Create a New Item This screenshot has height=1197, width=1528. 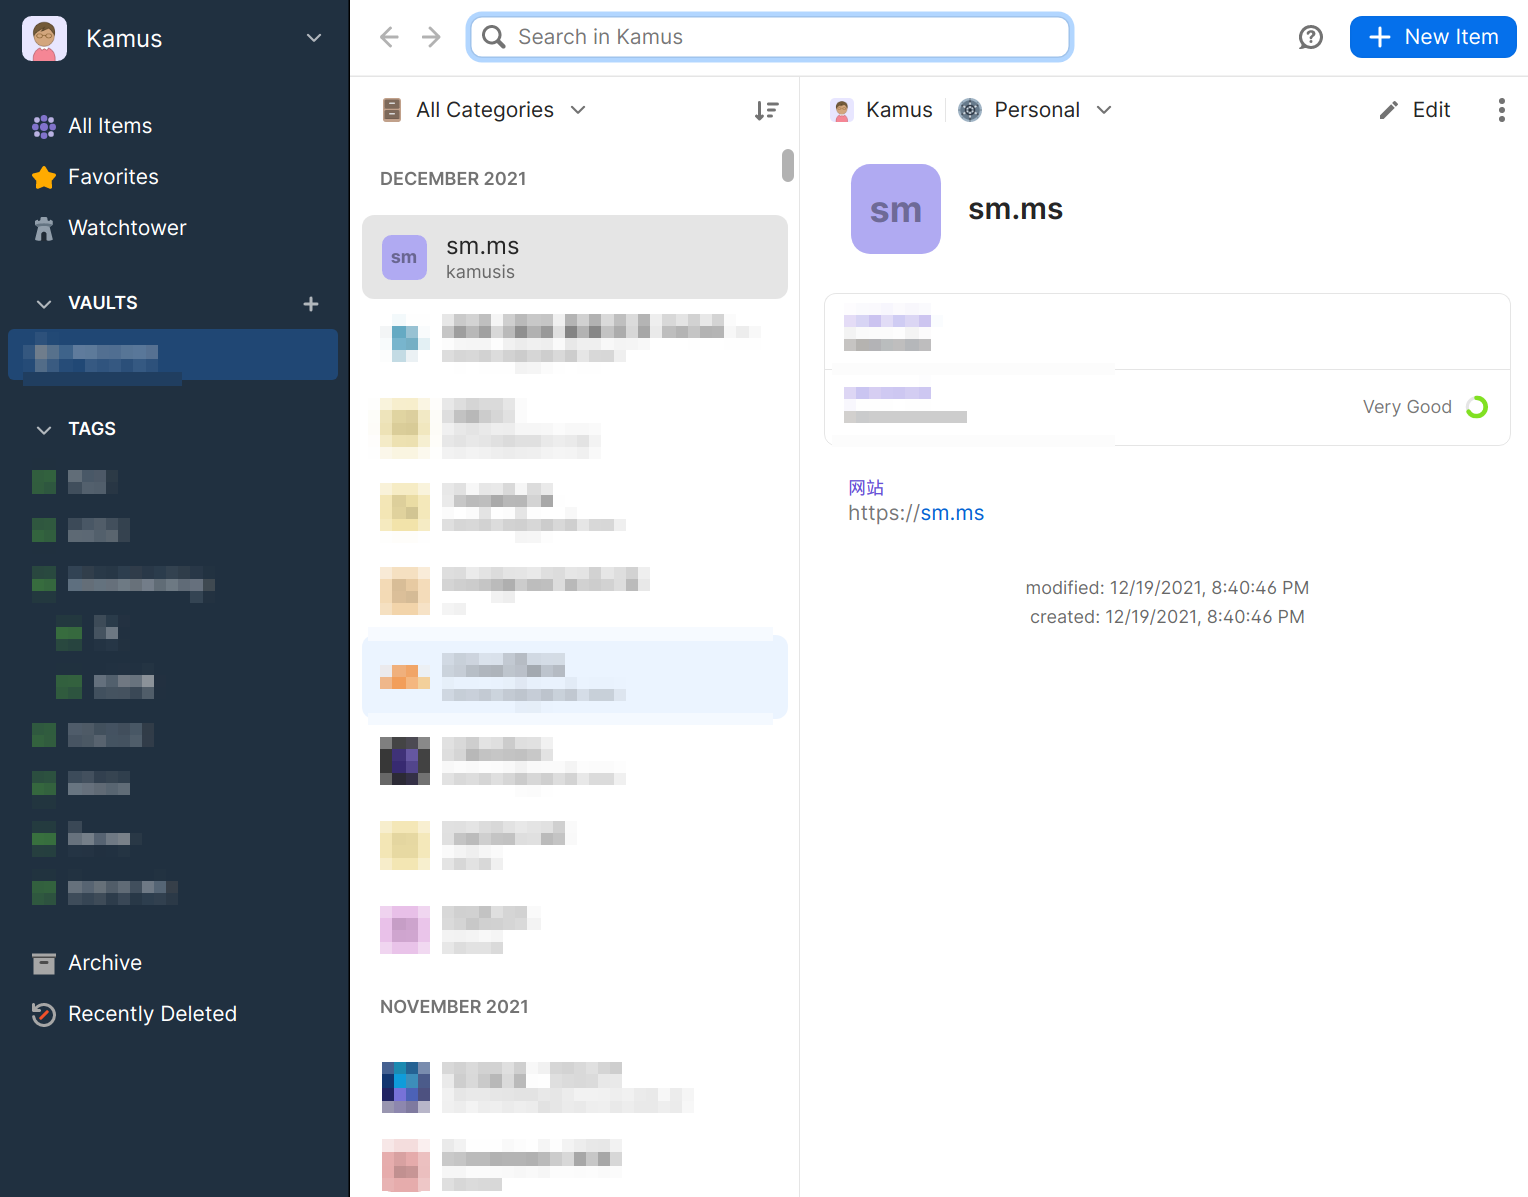pyautogui.click(x=1433, y=37)
